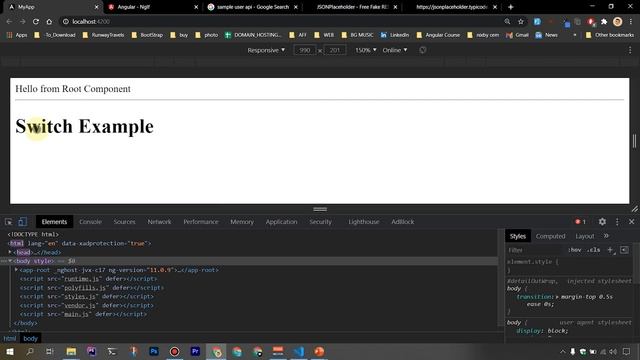Expand the transition property value

click(x=557, y=297)
